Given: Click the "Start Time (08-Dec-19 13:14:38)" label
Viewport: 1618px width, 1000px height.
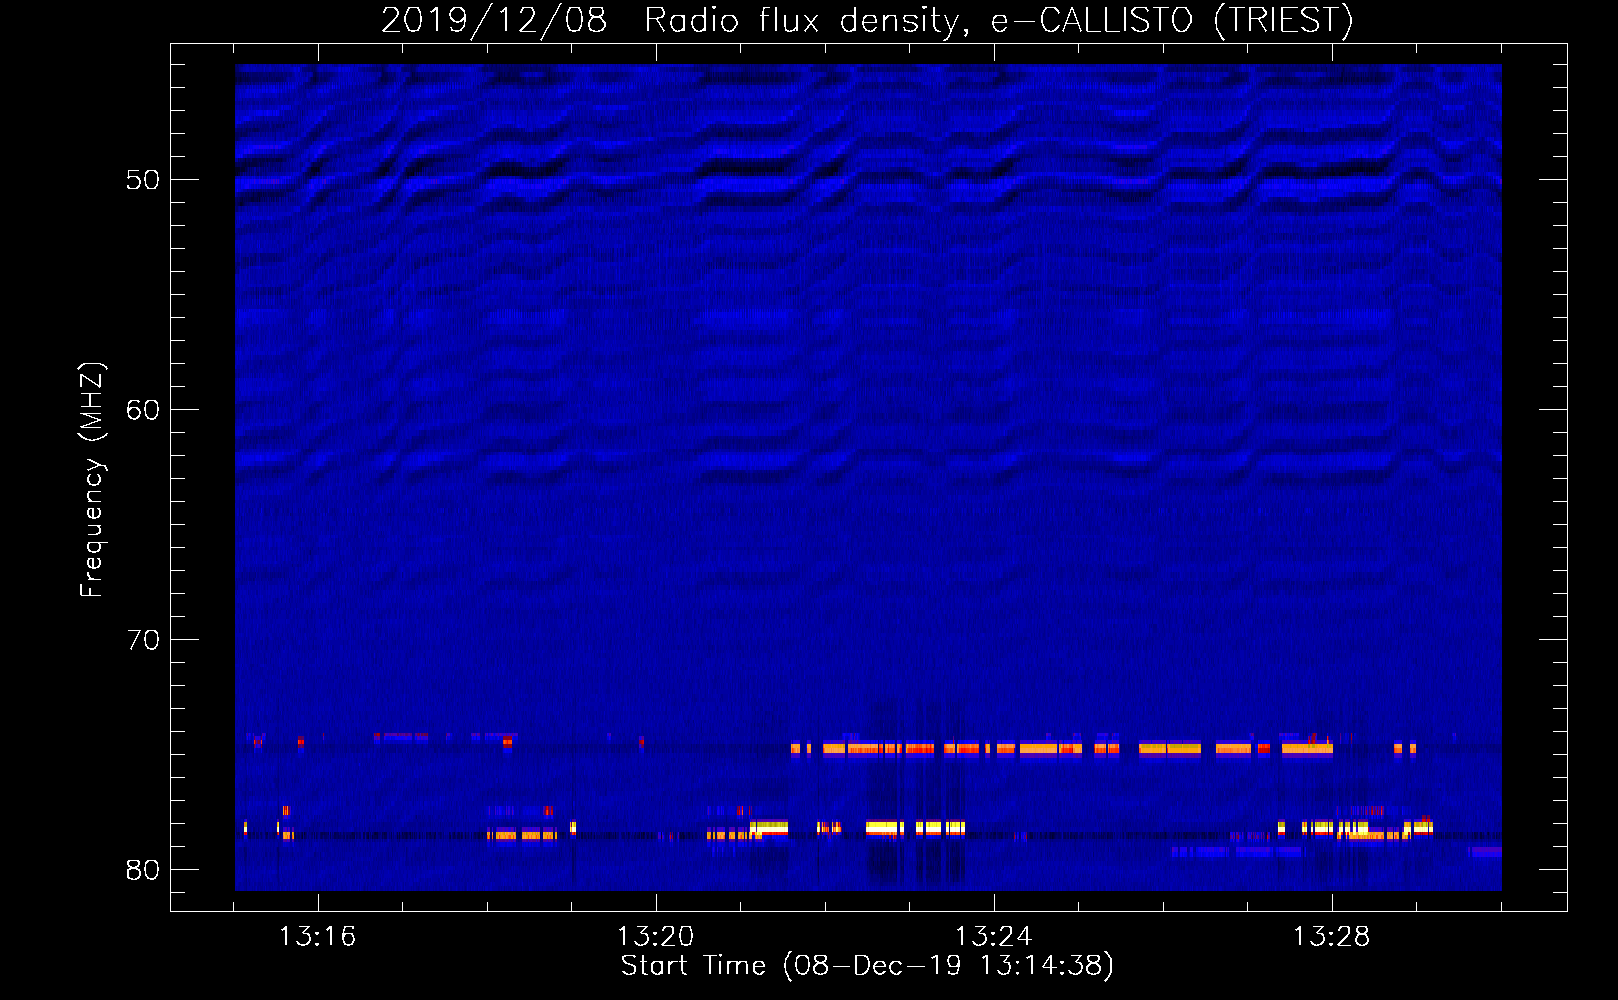Looking at the screenshot, I should pyautogui.click(x=867, y=966).
